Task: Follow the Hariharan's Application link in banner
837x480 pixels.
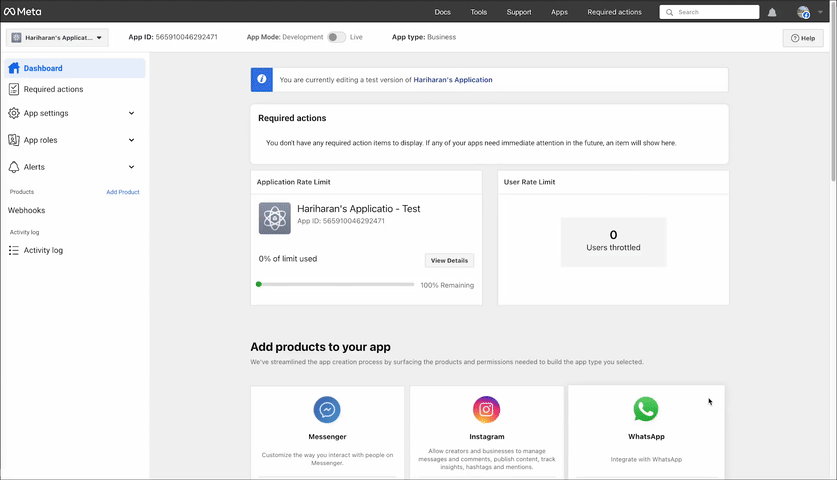Action: coord(453,80)
